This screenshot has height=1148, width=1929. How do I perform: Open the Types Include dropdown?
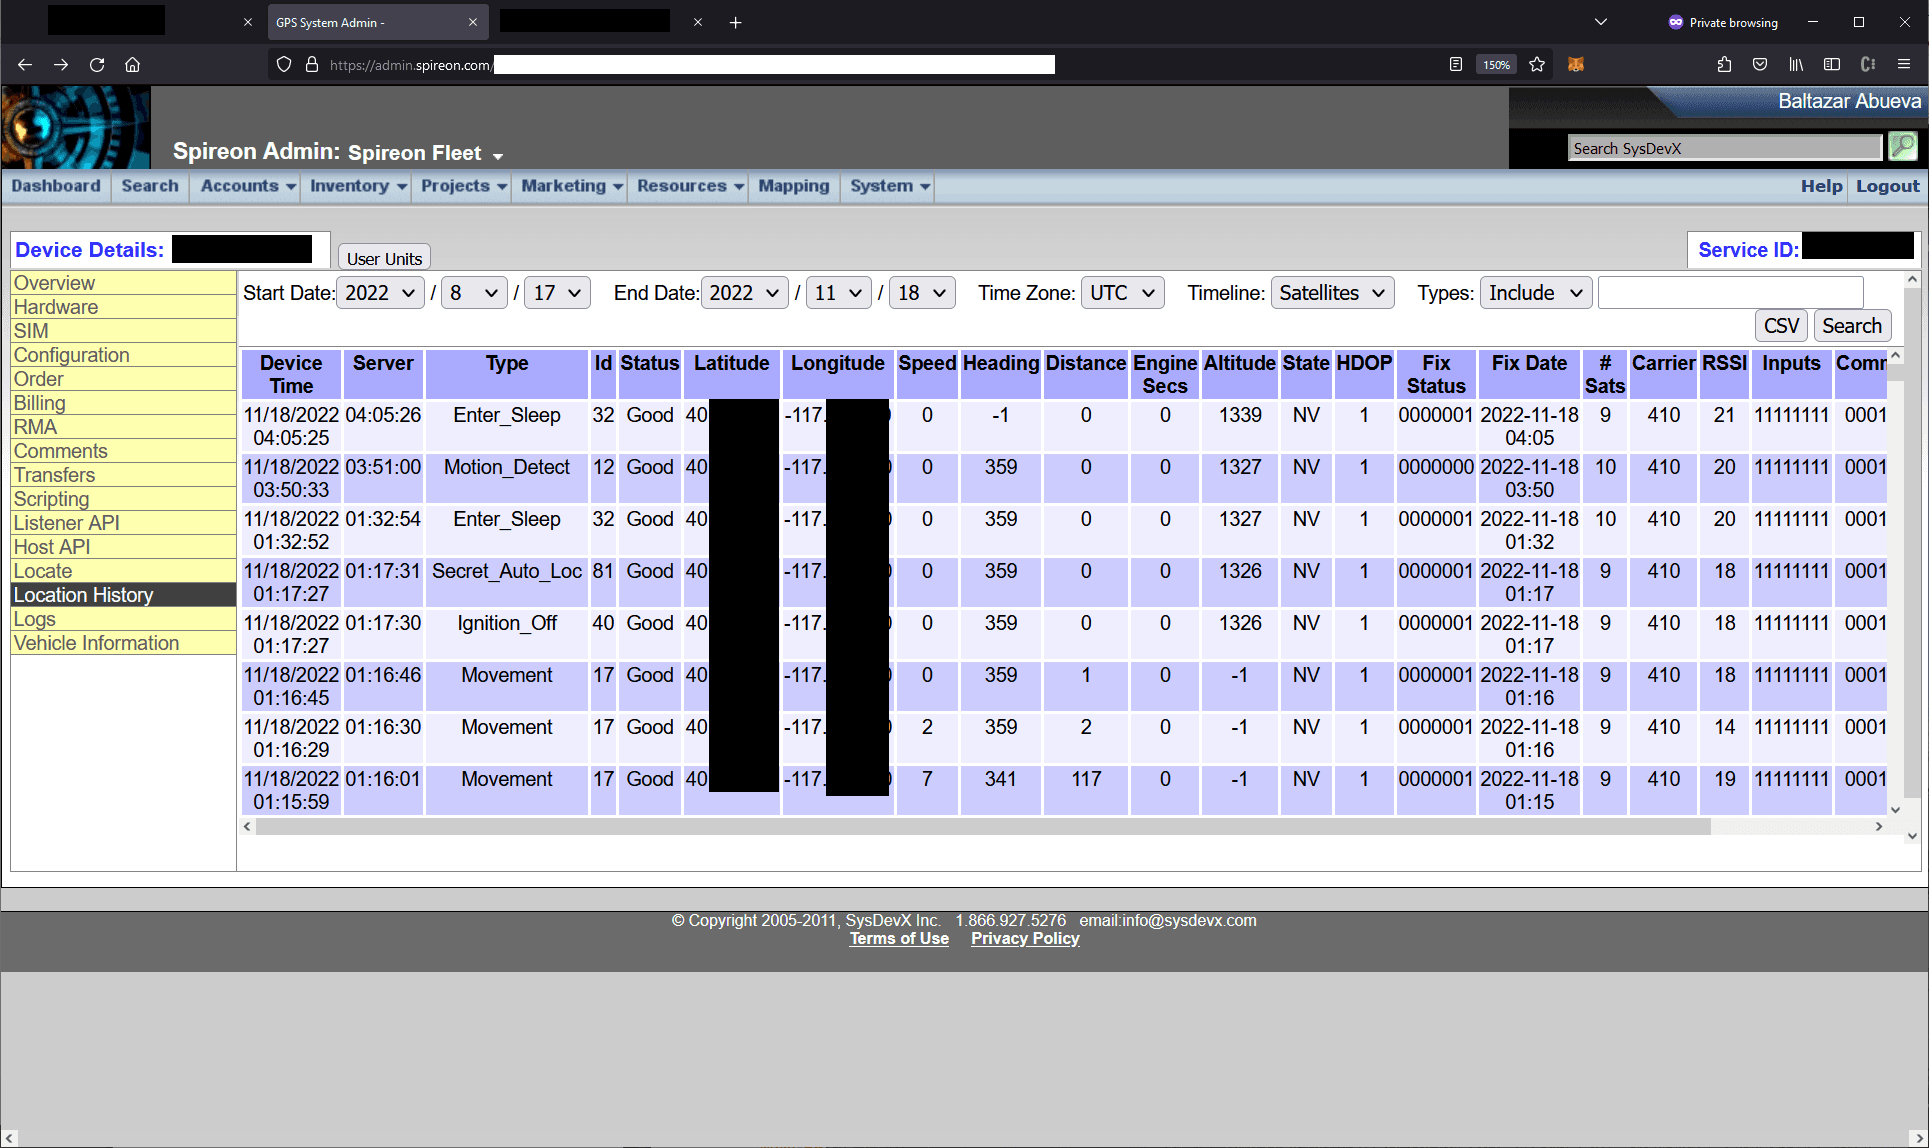click(x=1535, y=293)
